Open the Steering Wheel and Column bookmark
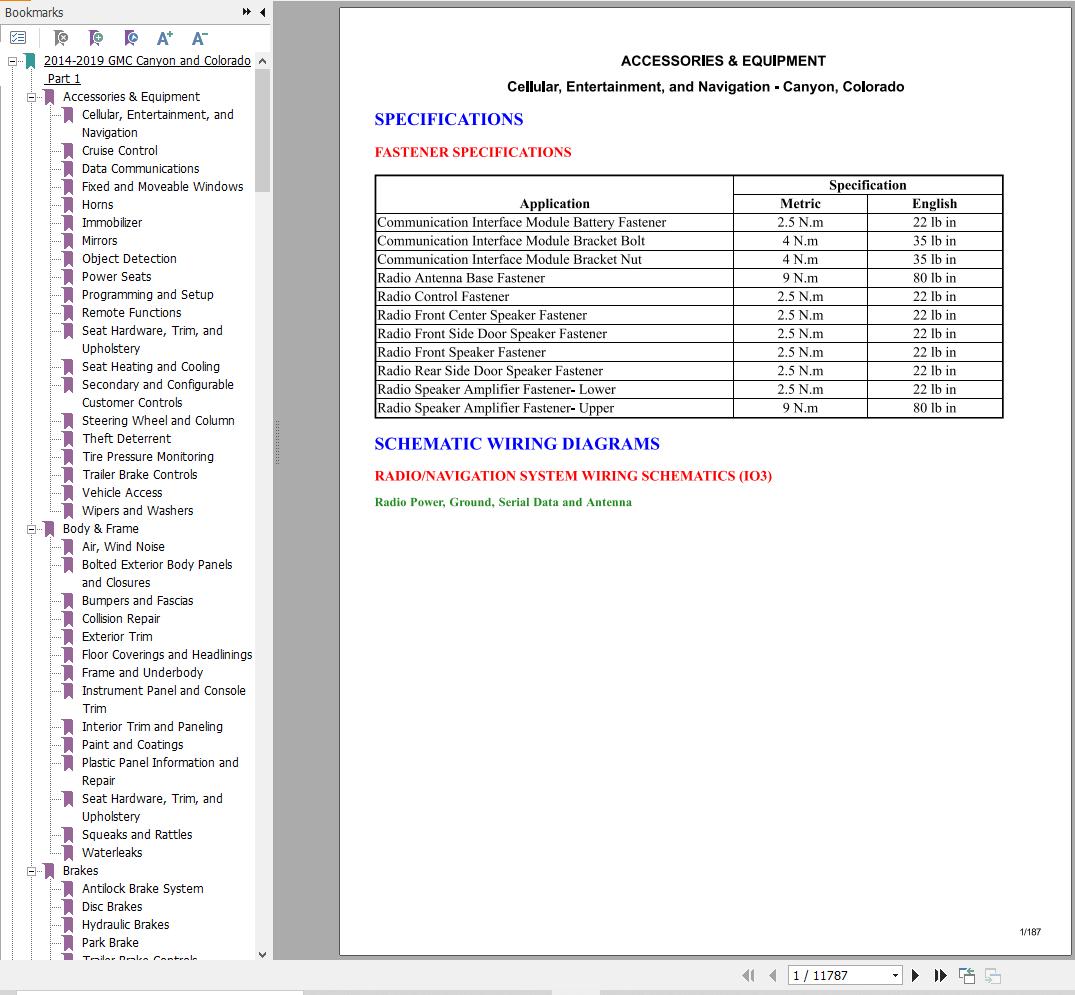The image size is (1075, 995). click(158, 421)
